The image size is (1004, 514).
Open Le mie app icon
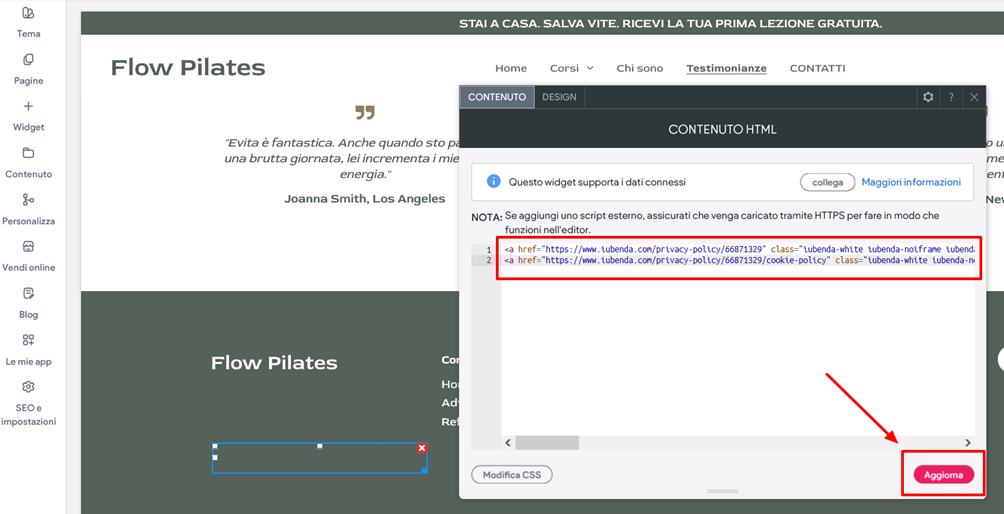28,341
